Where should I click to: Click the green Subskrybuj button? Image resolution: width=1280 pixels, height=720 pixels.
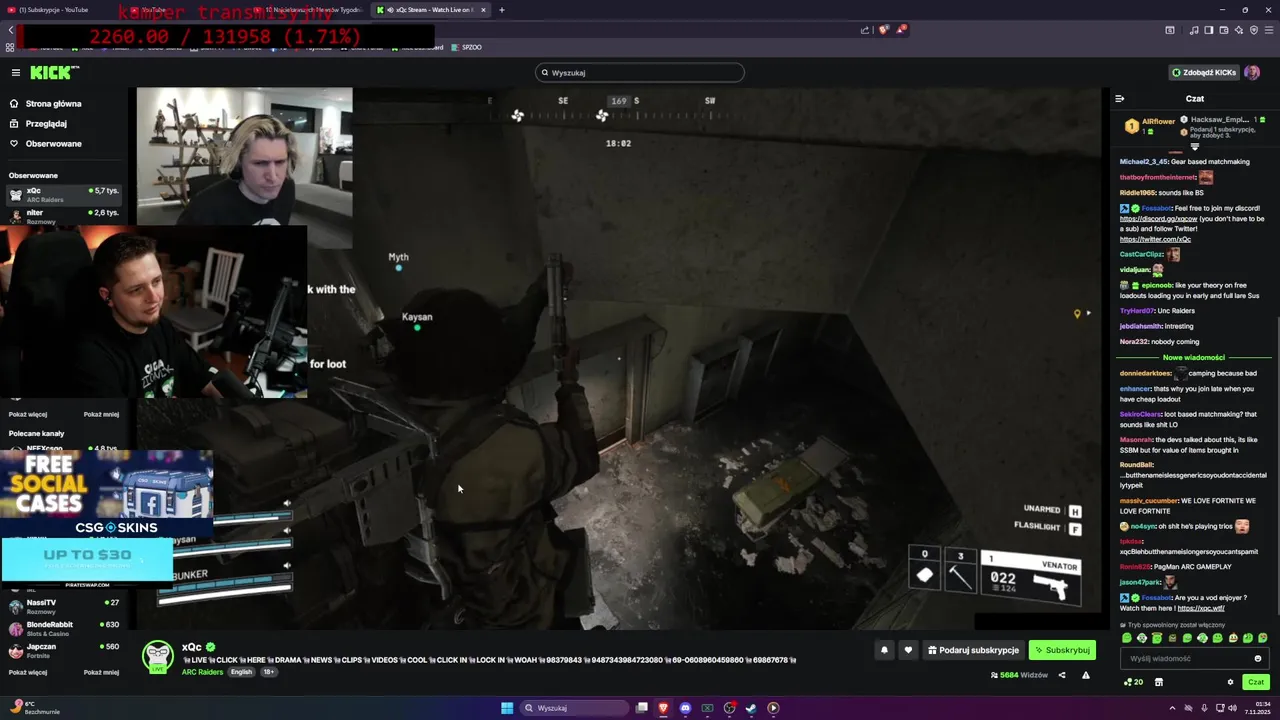pos(1062,650)
